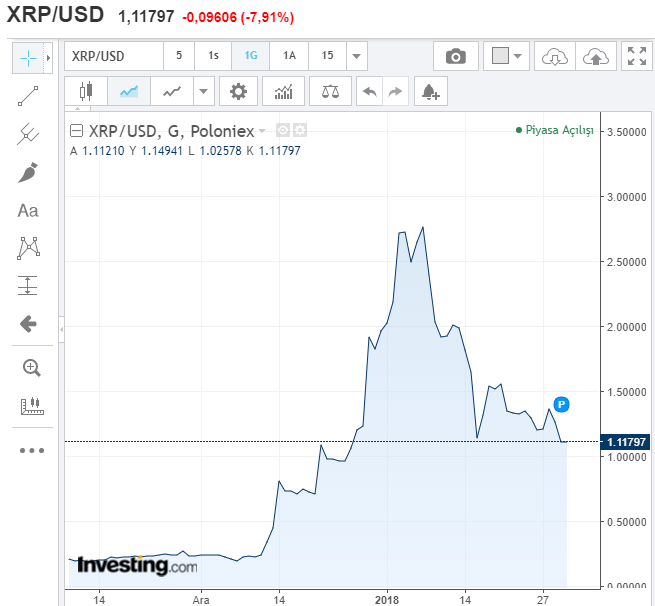Select the 1G daily interval
The width and height of the screenshot is (655, 606).
(x=251, y=57)
